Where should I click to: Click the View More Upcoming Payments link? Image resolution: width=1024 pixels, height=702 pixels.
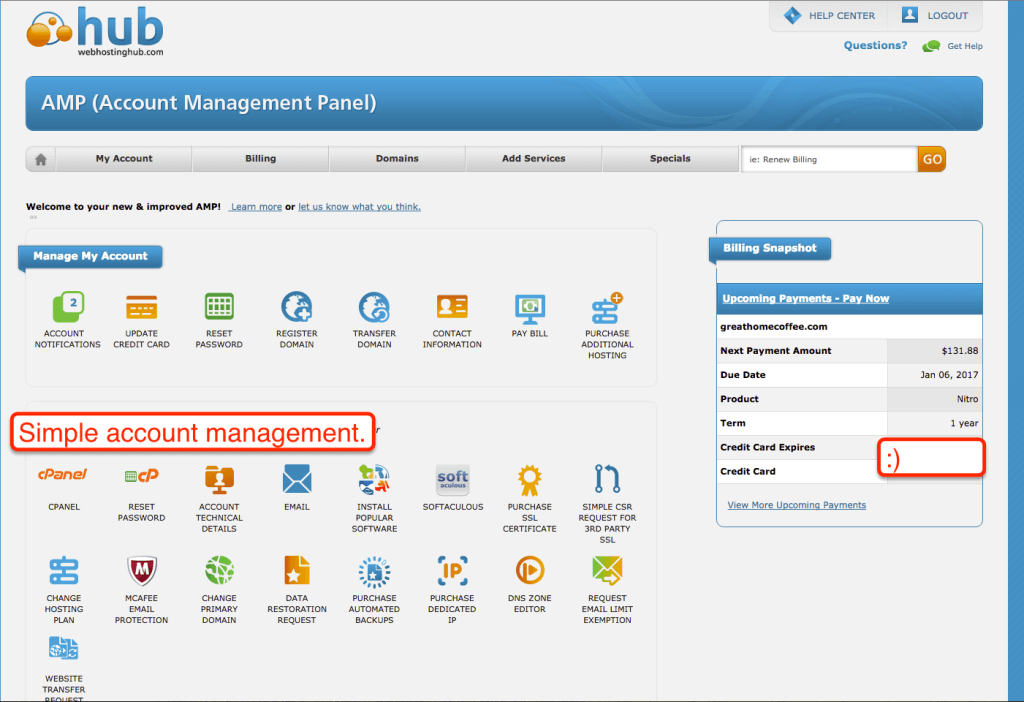797,505
